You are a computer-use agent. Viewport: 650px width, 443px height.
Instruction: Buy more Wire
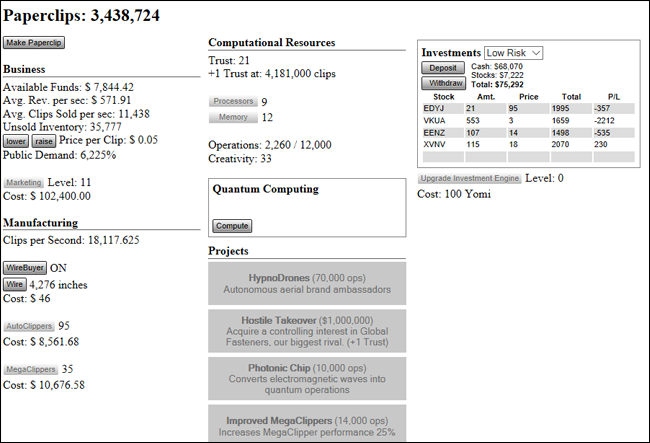point(15,284)
